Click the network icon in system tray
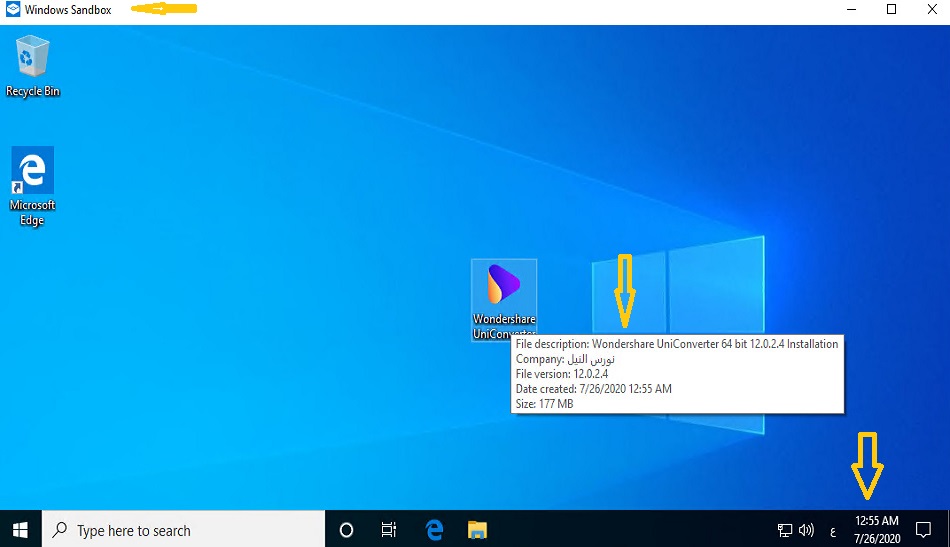The width and height of the screenshot is (950, 547). (786, 530)
